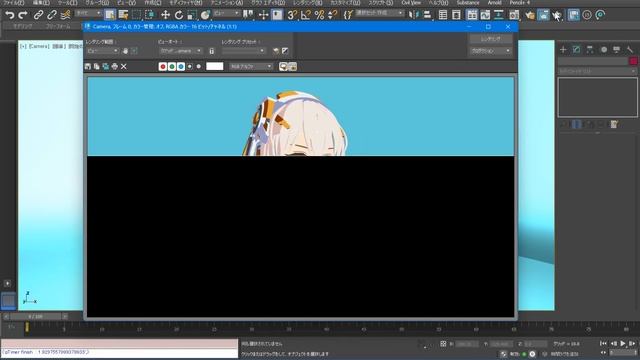Click the Render button in frame window

pos(490,39)
